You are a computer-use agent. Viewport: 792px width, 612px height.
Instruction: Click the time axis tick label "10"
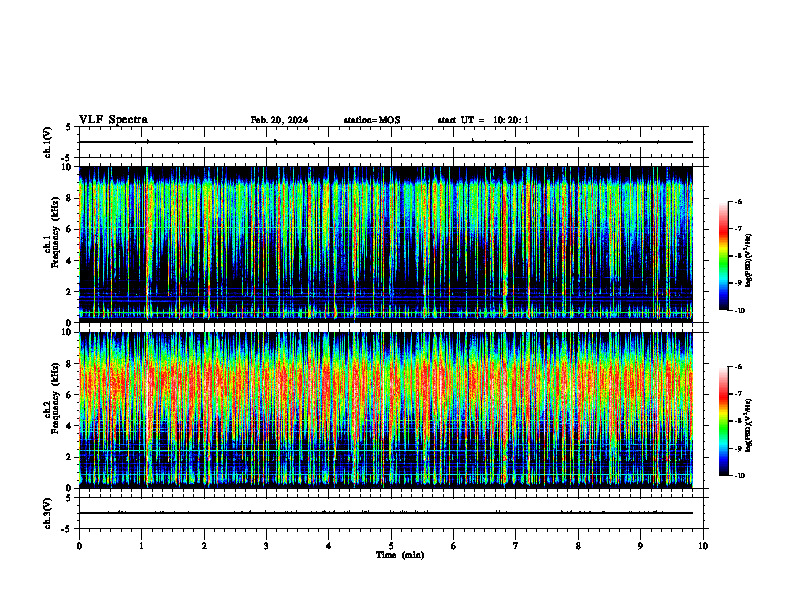coord(703,546)
